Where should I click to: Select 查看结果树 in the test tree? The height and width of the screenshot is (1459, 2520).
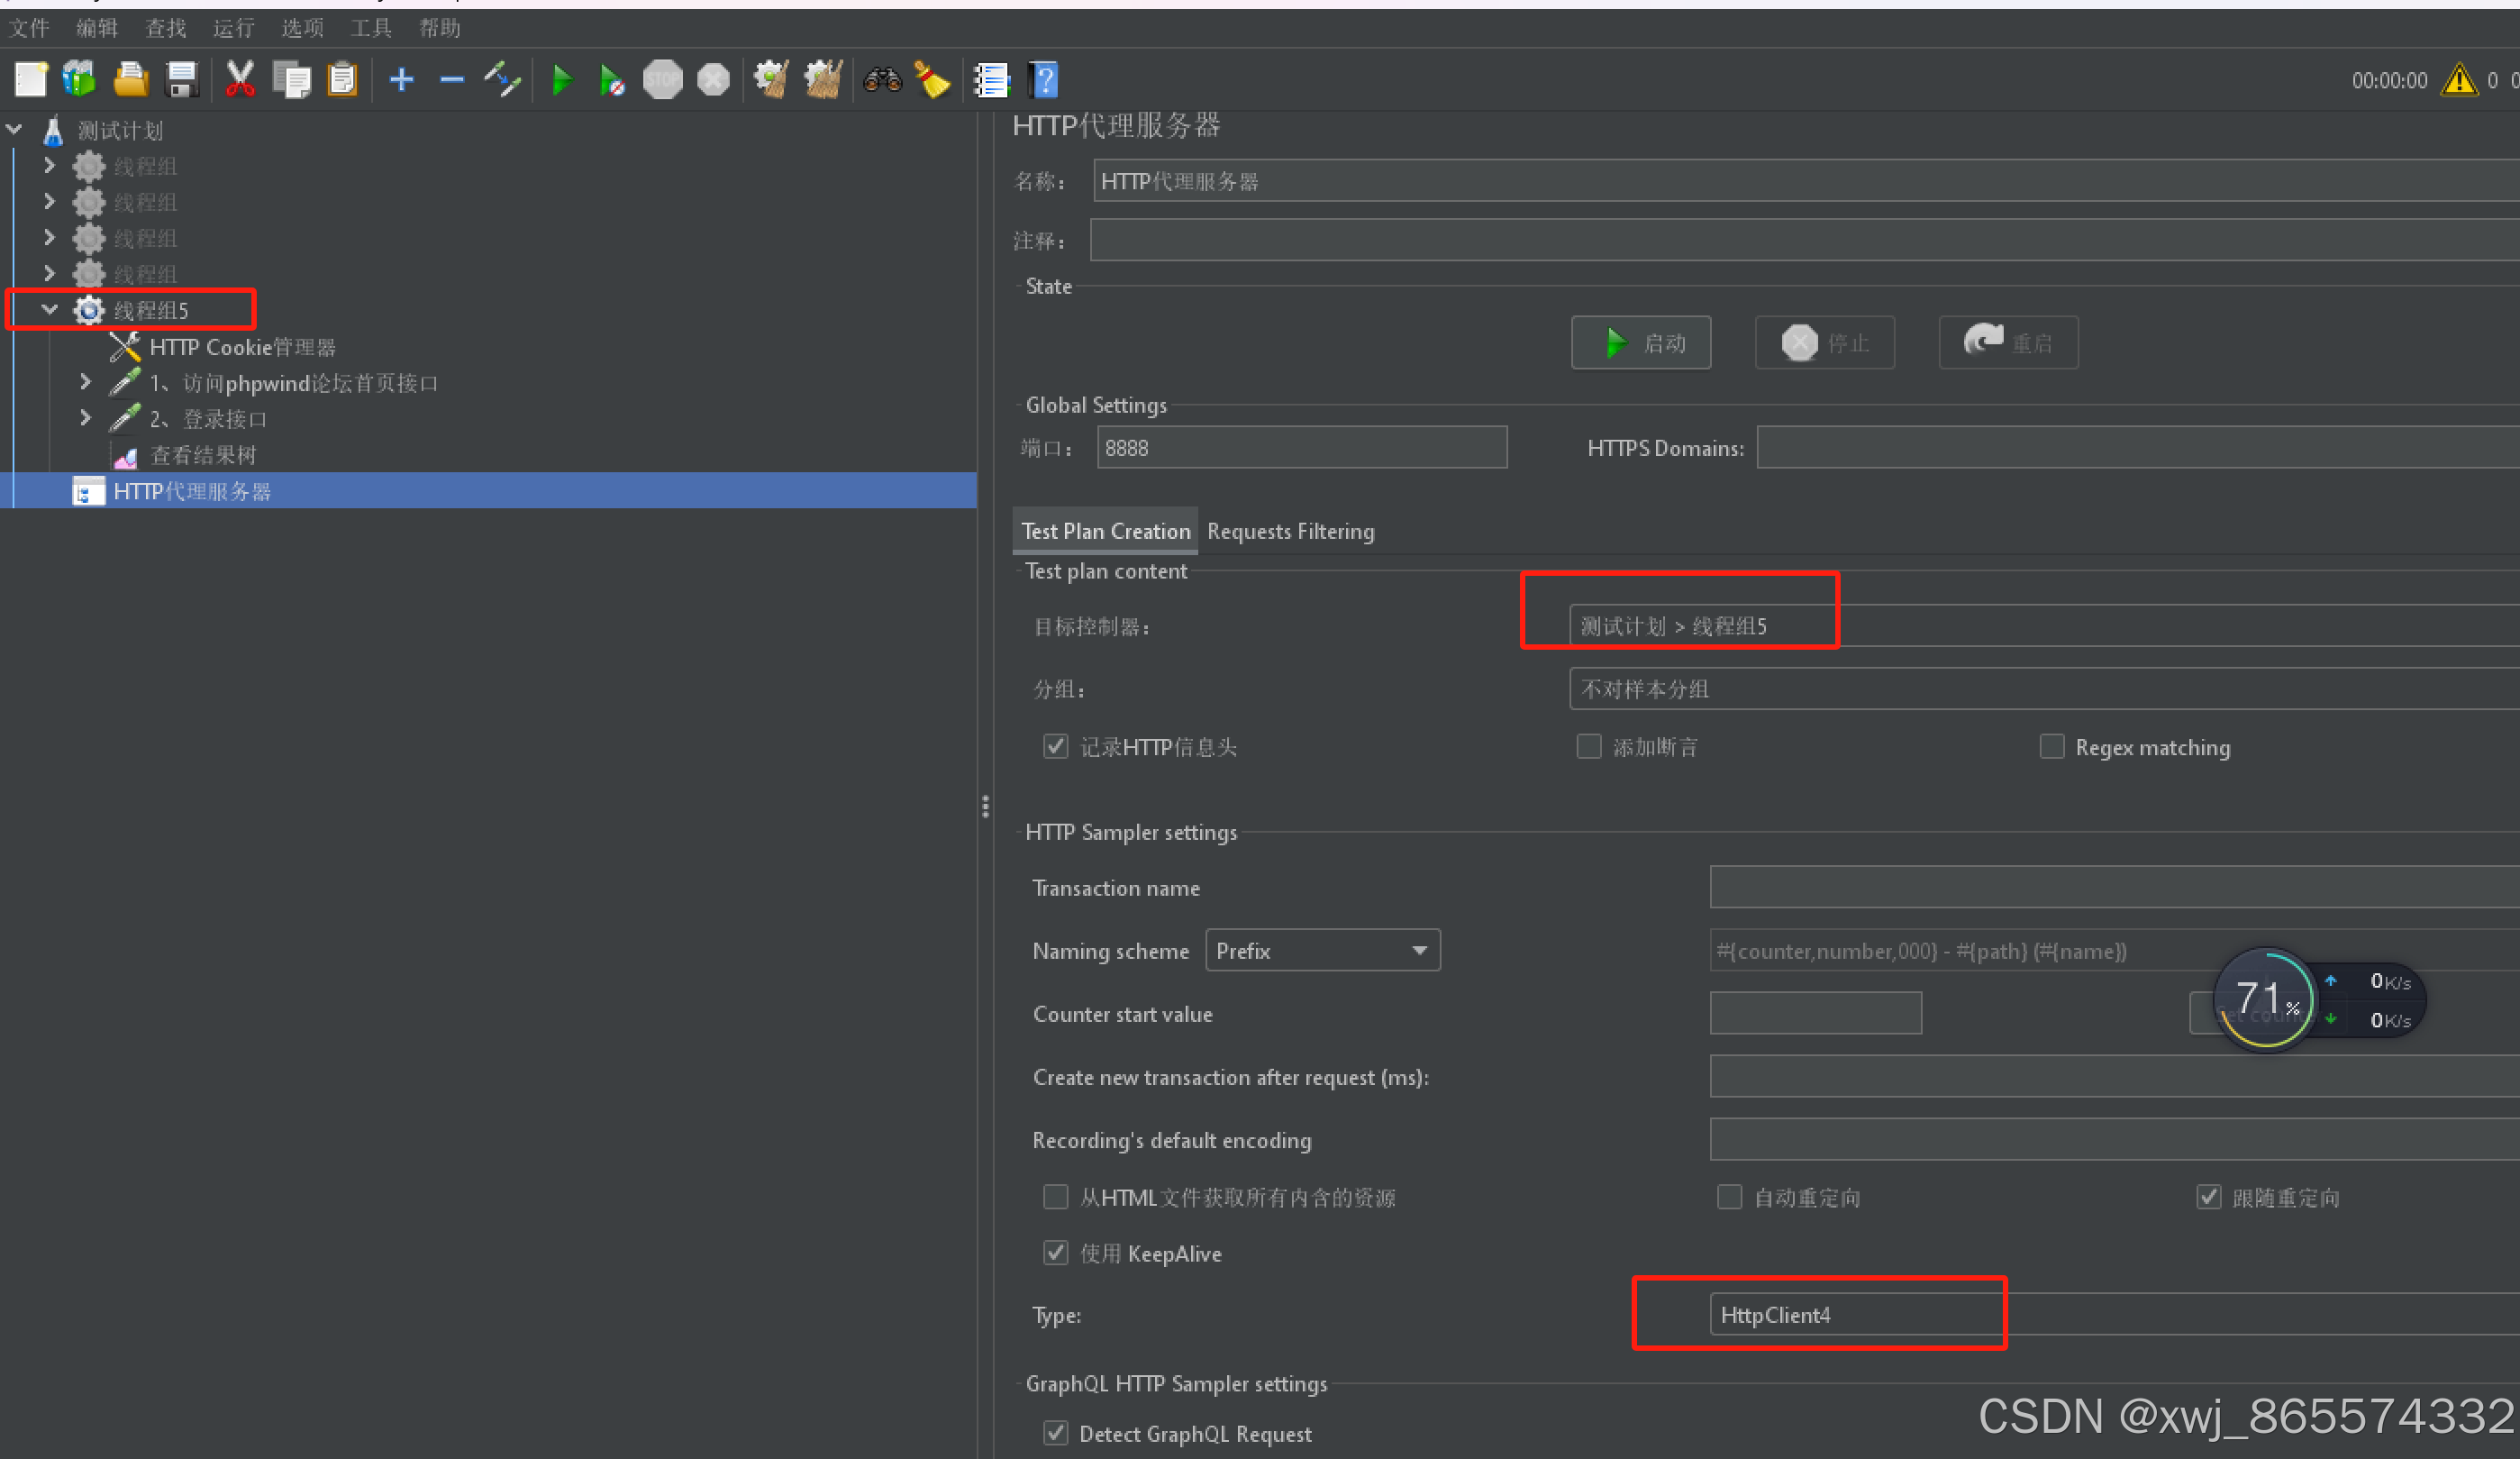(x=202, y=455)
